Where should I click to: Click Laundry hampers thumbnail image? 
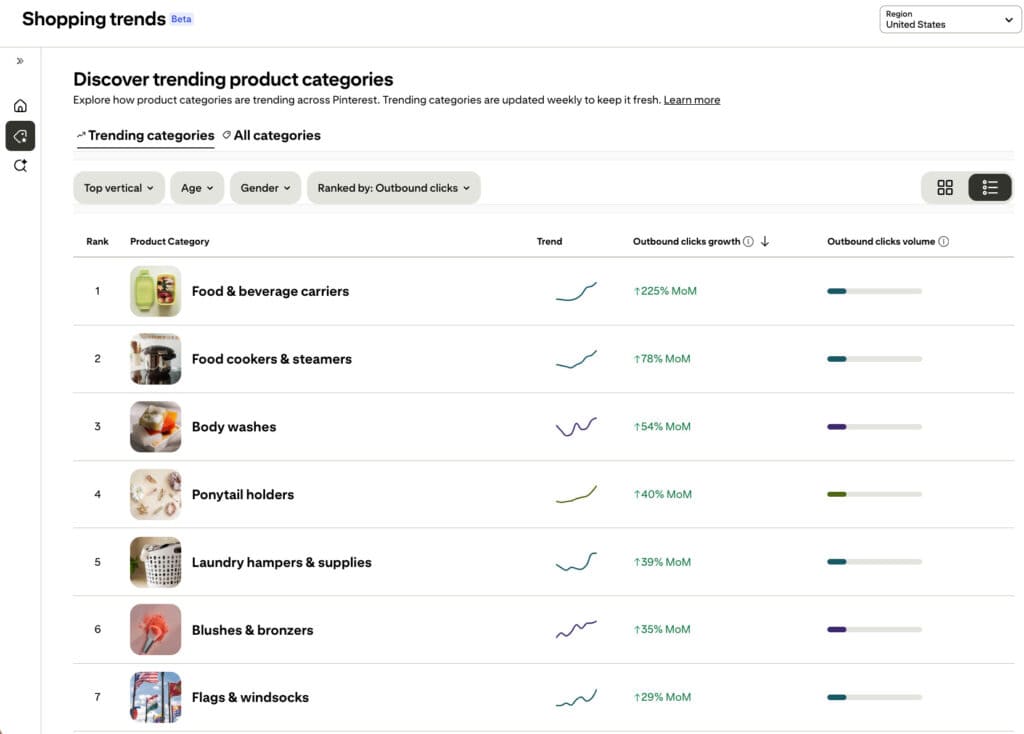pos(155,562)
